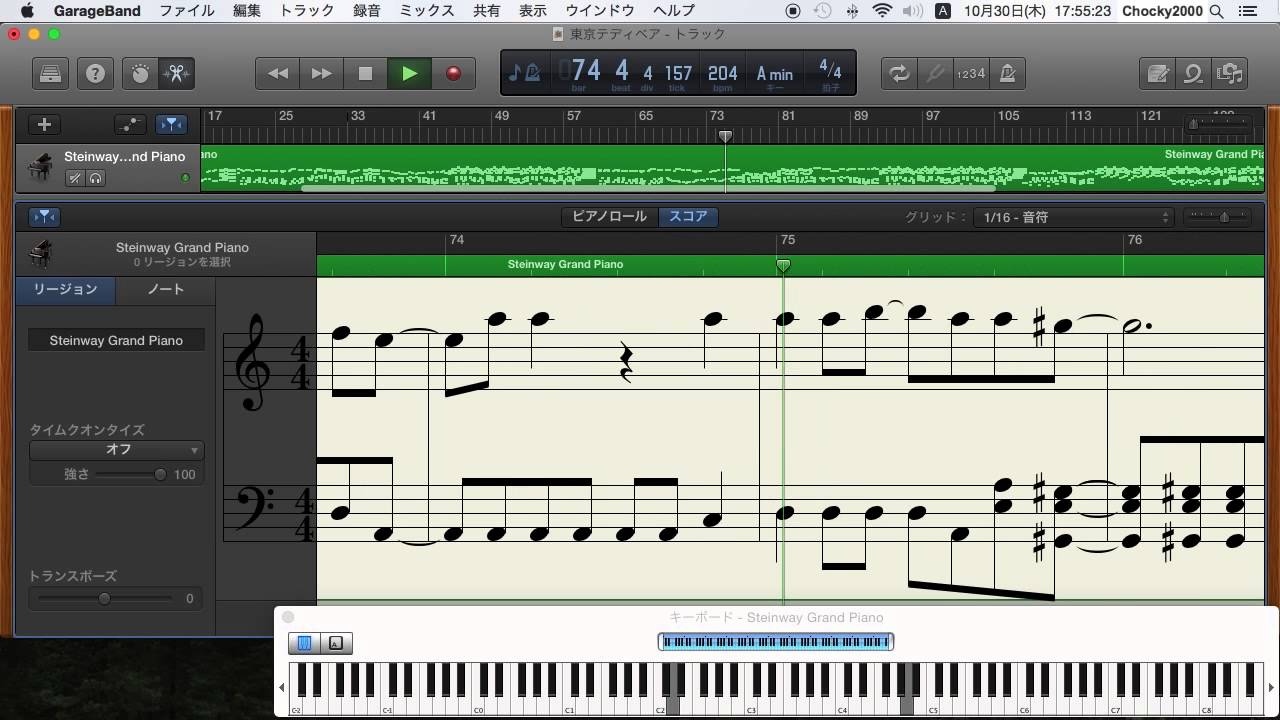Select the Steinway Grand Piano track icon
This screenshot has height=720, width=1280.
click(41, 167)
